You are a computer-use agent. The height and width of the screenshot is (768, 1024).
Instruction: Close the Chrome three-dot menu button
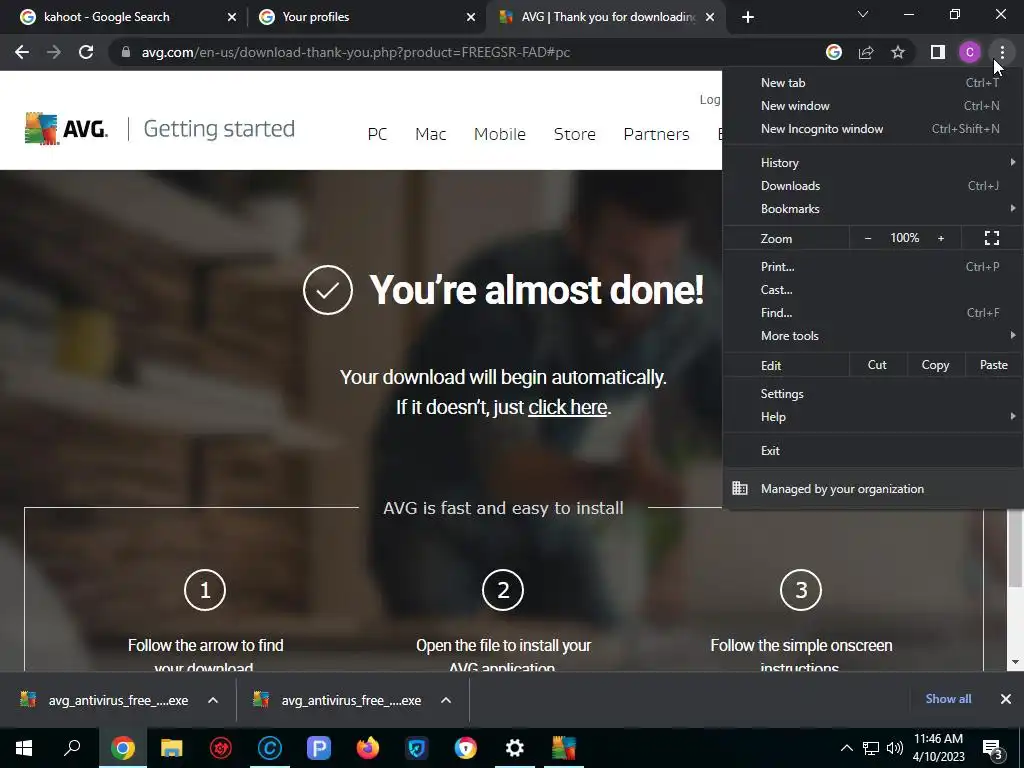(x=1002, y=52)
